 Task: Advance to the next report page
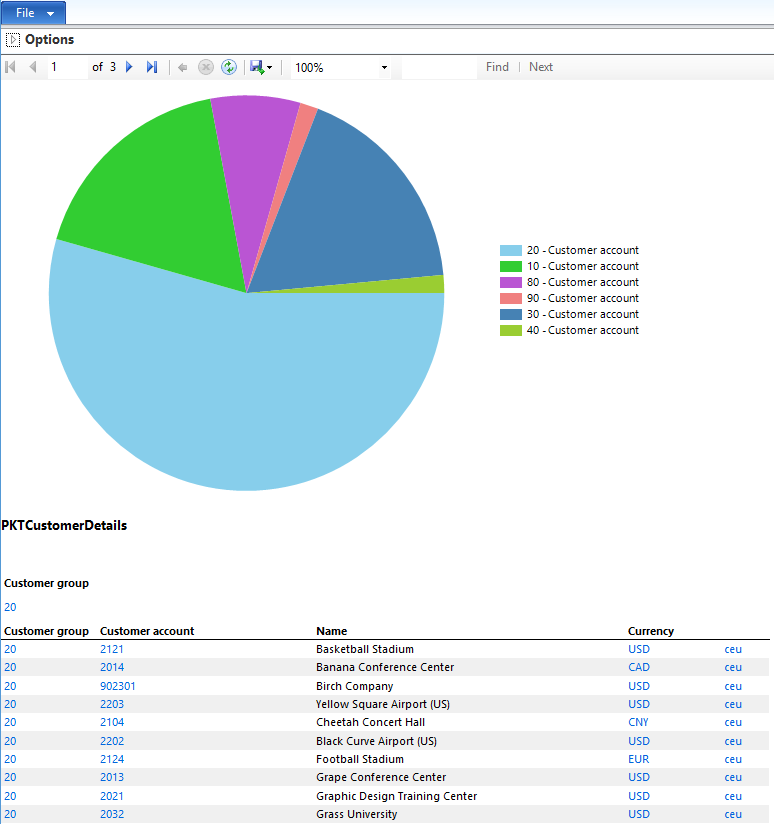click(129, 67)
